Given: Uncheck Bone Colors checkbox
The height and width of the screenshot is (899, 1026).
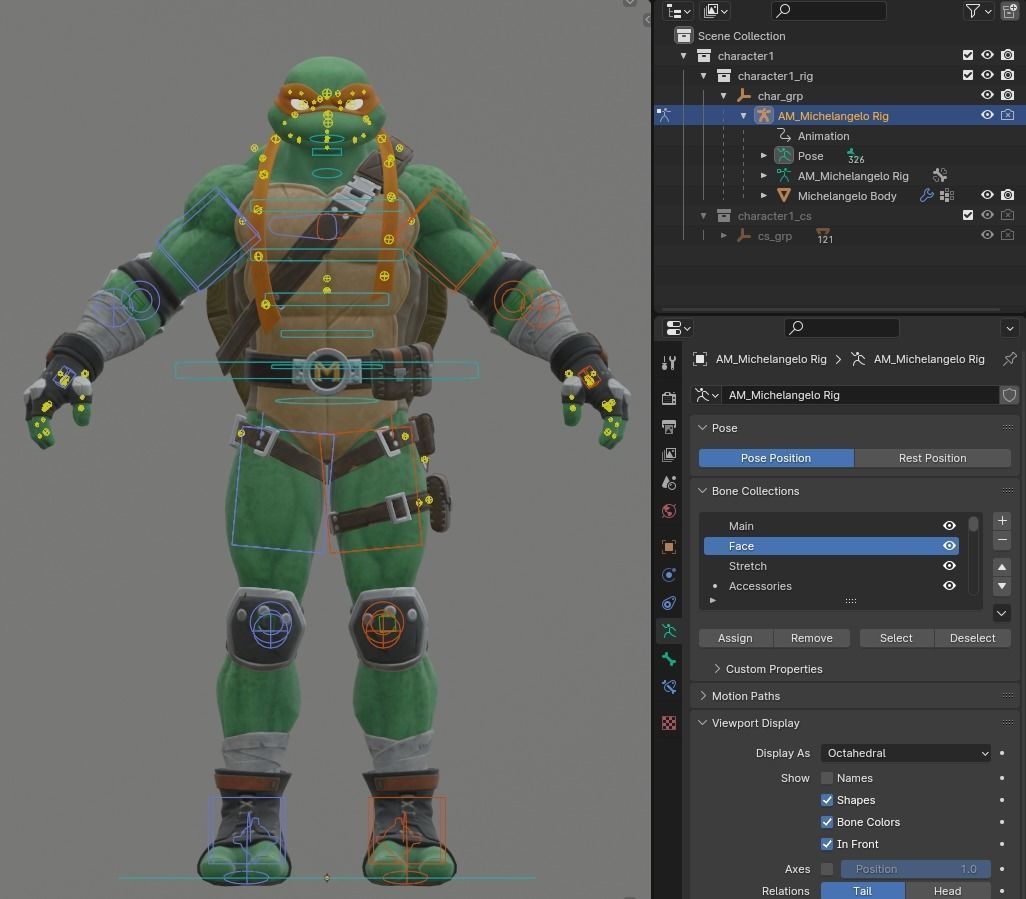Looking at the screenshot, I should 827,822.
